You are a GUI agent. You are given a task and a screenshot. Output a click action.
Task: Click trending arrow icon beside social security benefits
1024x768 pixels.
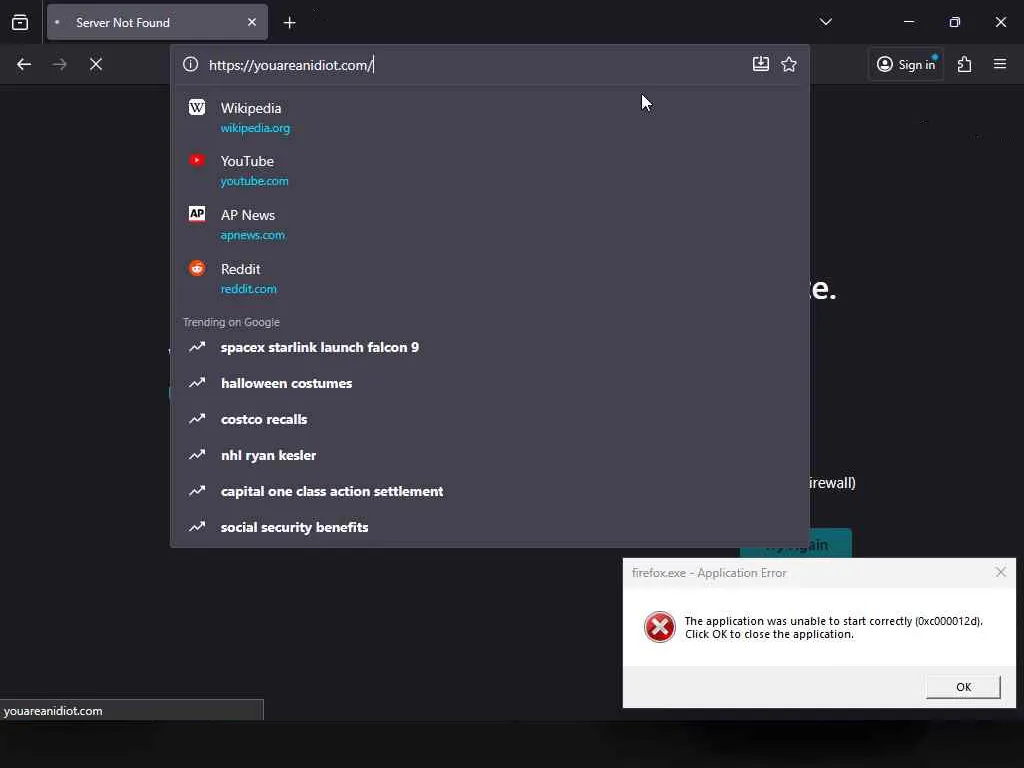pyautogui.click(x=197, y=526)
